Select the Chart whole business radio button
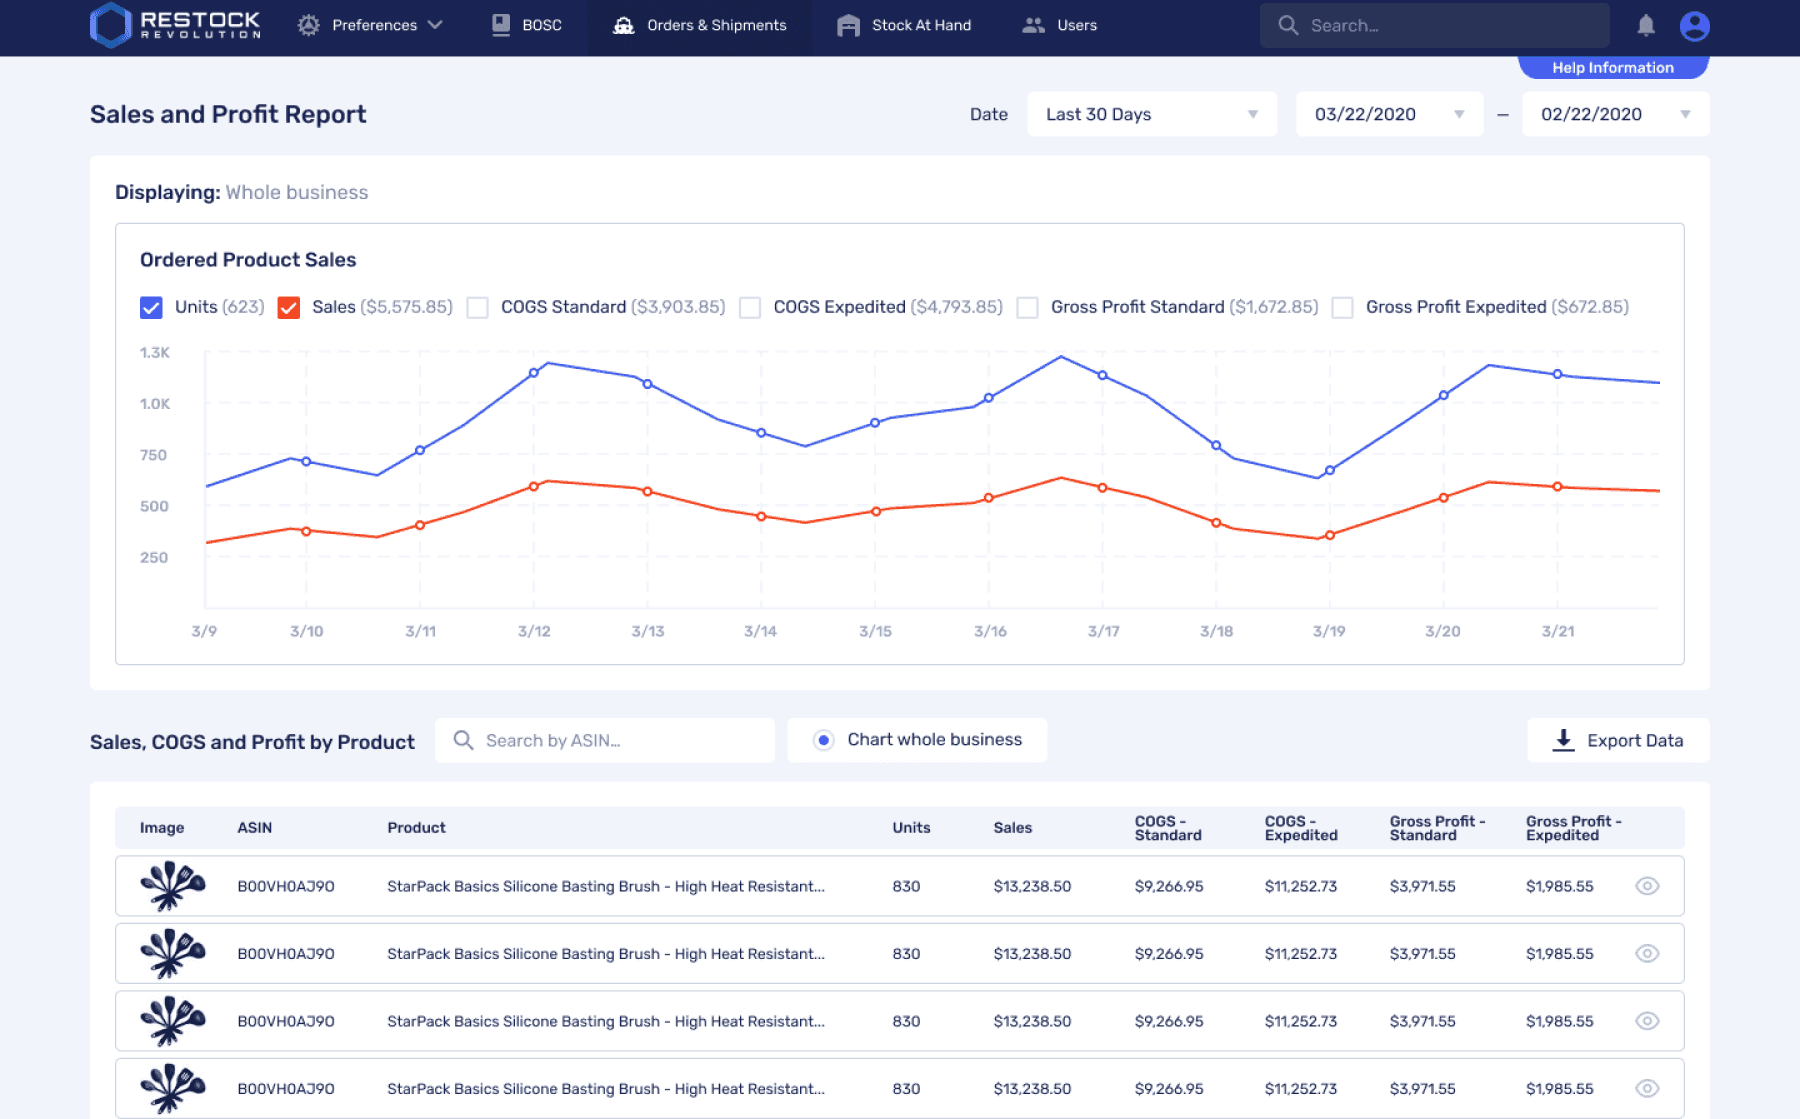This screenshot has width=1800, height=1119. click(823, 740)
